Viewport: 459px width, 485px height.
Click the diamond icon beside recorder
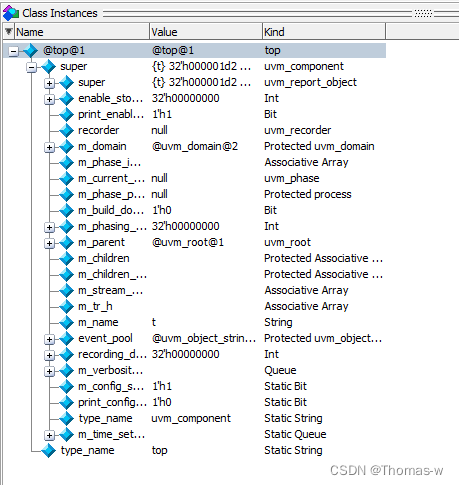pos(66,131)
